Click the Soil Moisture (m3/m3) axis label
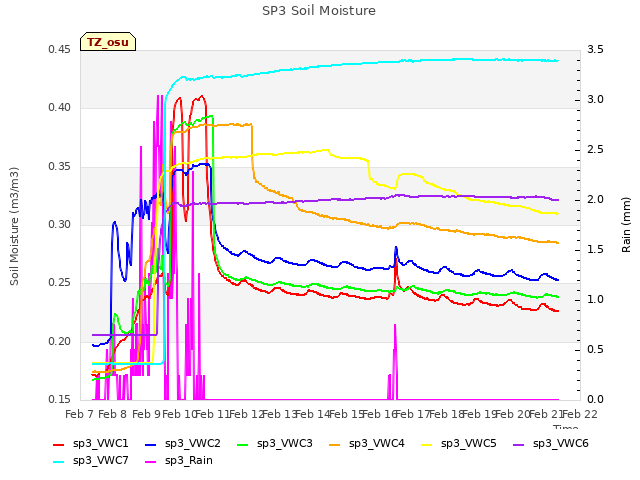This screenshot has width=640, height=480. pos(14,226)
